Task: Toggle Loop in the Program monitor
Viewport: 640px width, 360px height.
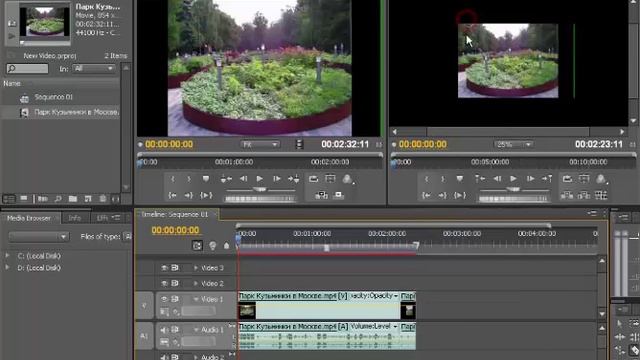Action: coord(567,179)
